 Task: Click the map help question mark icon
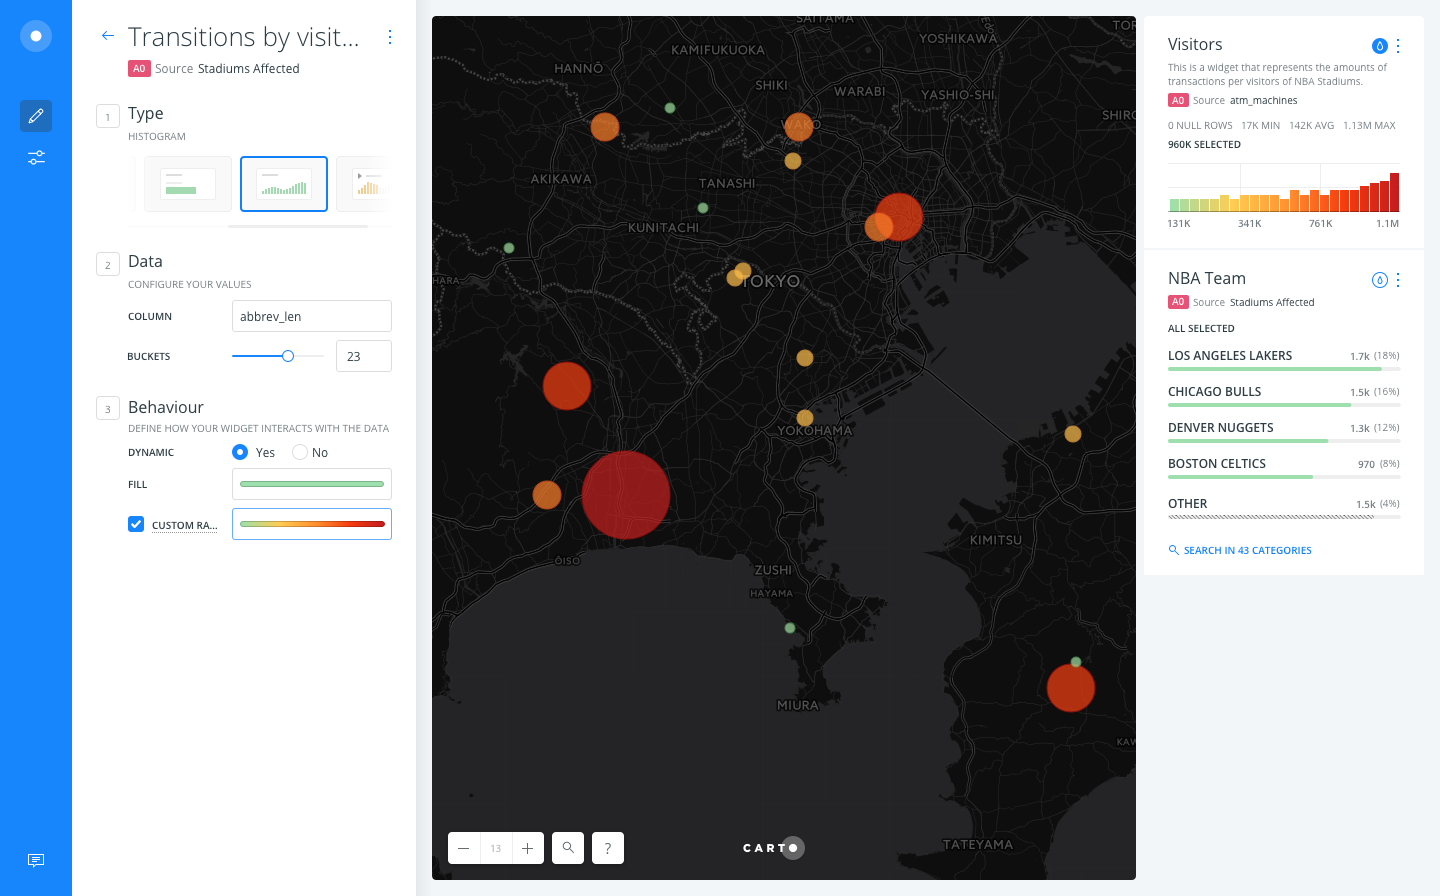[x=607, y=847]
